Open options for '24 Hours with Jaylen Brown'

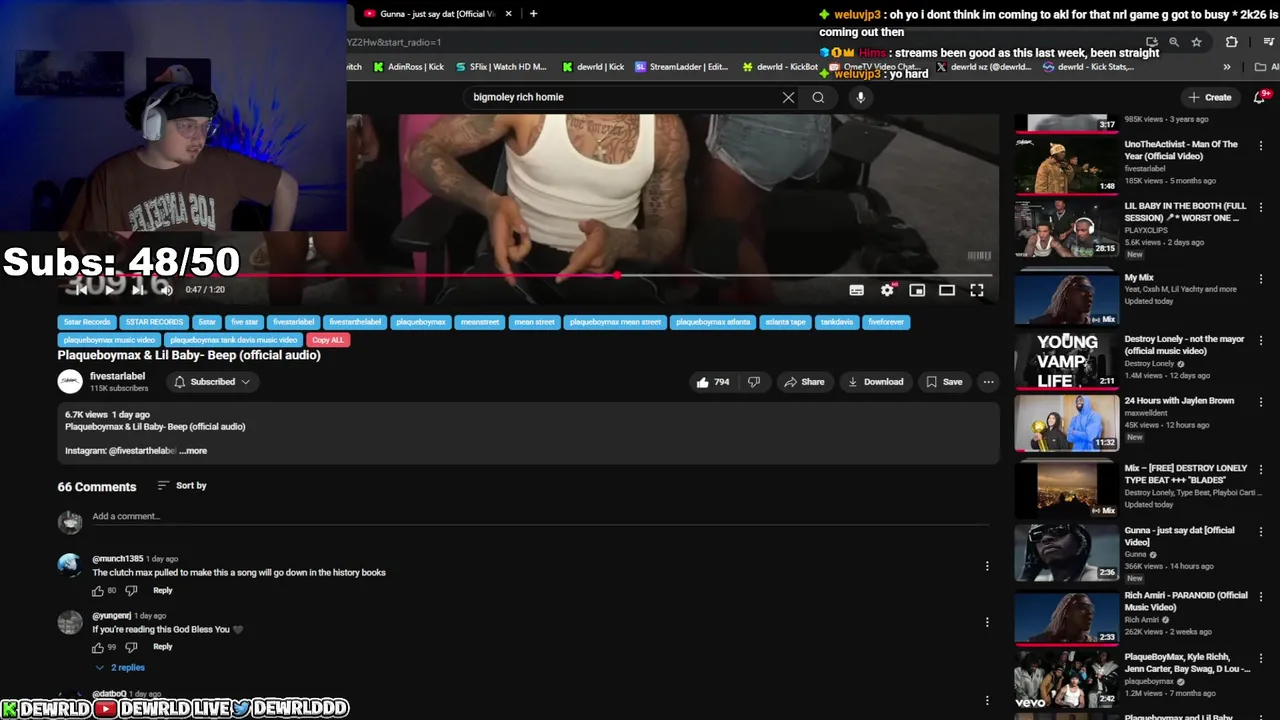[1261, 403]
